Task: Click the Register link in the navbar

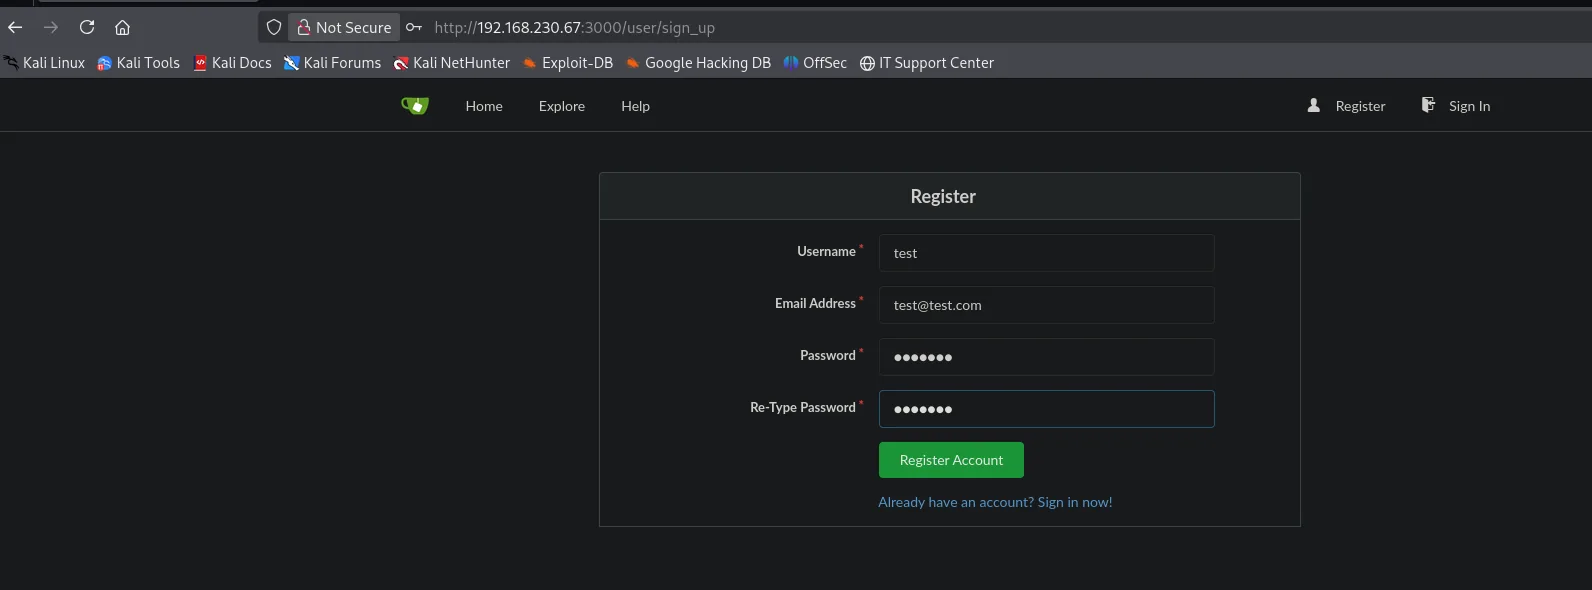Action: (1347, 106)
